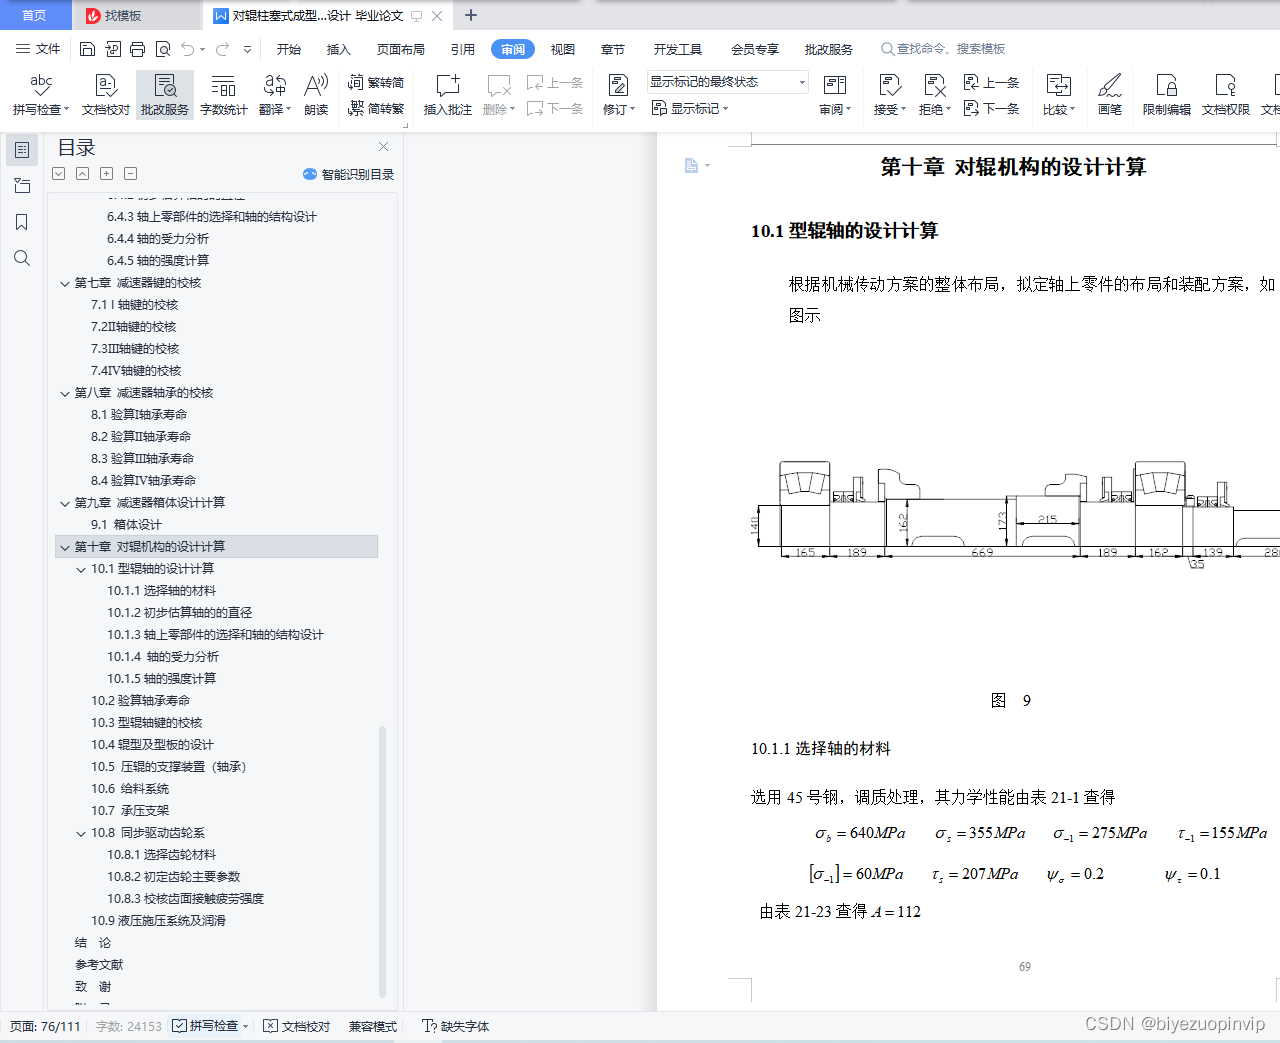Viewport: 1280px width, 1043px height.
Task: Collapse the 第十章 对辊机构的设计计算 tree item
Action: [64, 546]
